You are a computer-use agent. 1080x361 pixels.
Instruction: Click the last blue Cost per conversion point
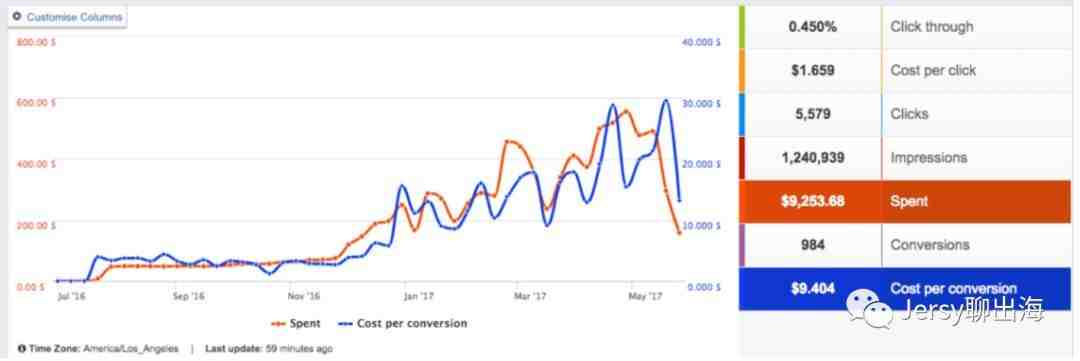680,200
